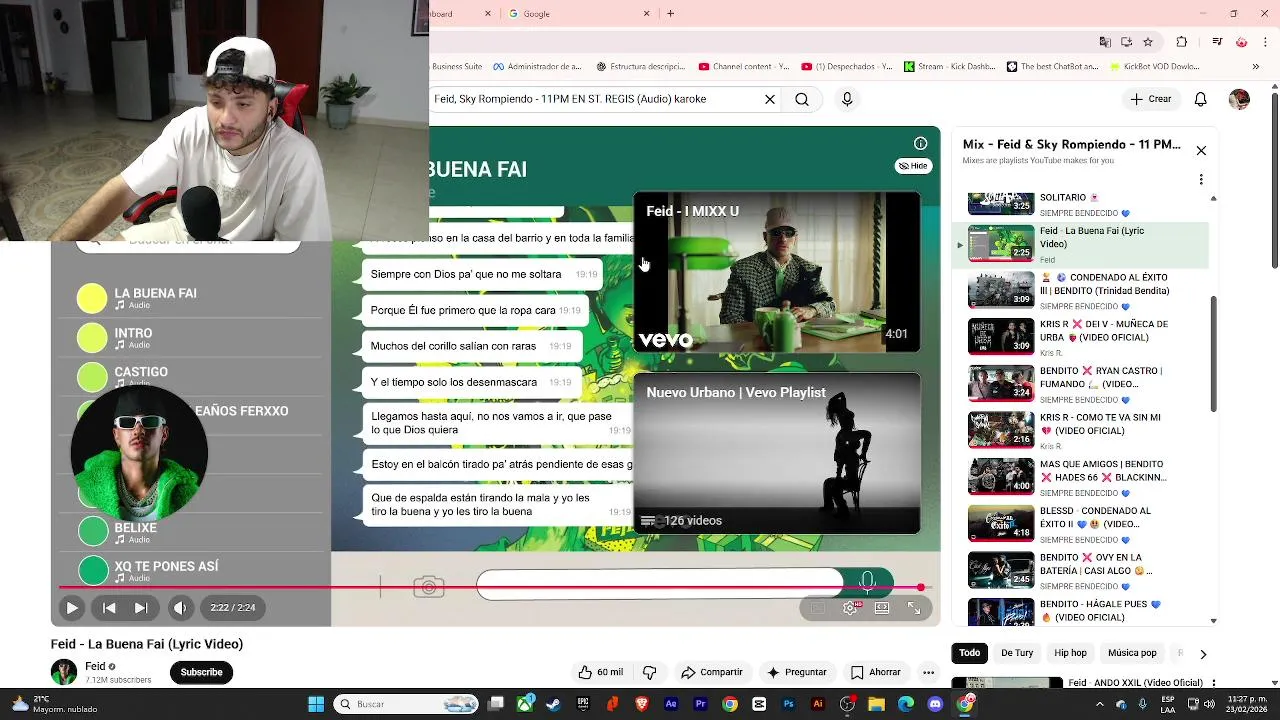Viewport: 1280px width, 720px height.
Task: Toggle subtitles in the player
Action: click(x=818, y=607)
